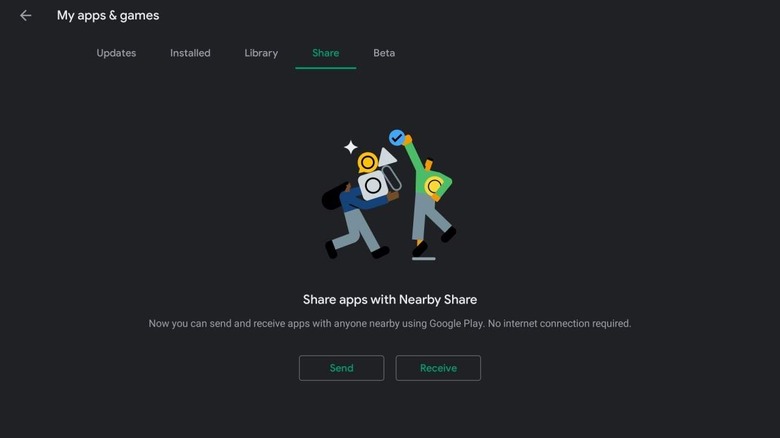The height and width of the screenshot is (438, 780).
Task: Open the Installed tab
Action: coord(190,53)
